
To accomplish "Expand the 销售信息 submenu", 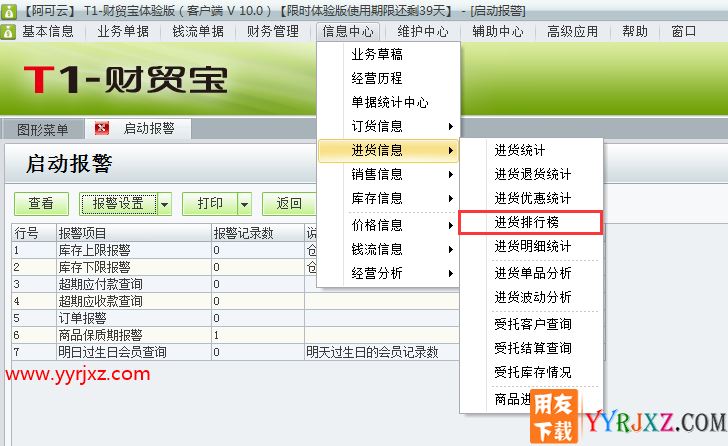I will tap(388, 175).
